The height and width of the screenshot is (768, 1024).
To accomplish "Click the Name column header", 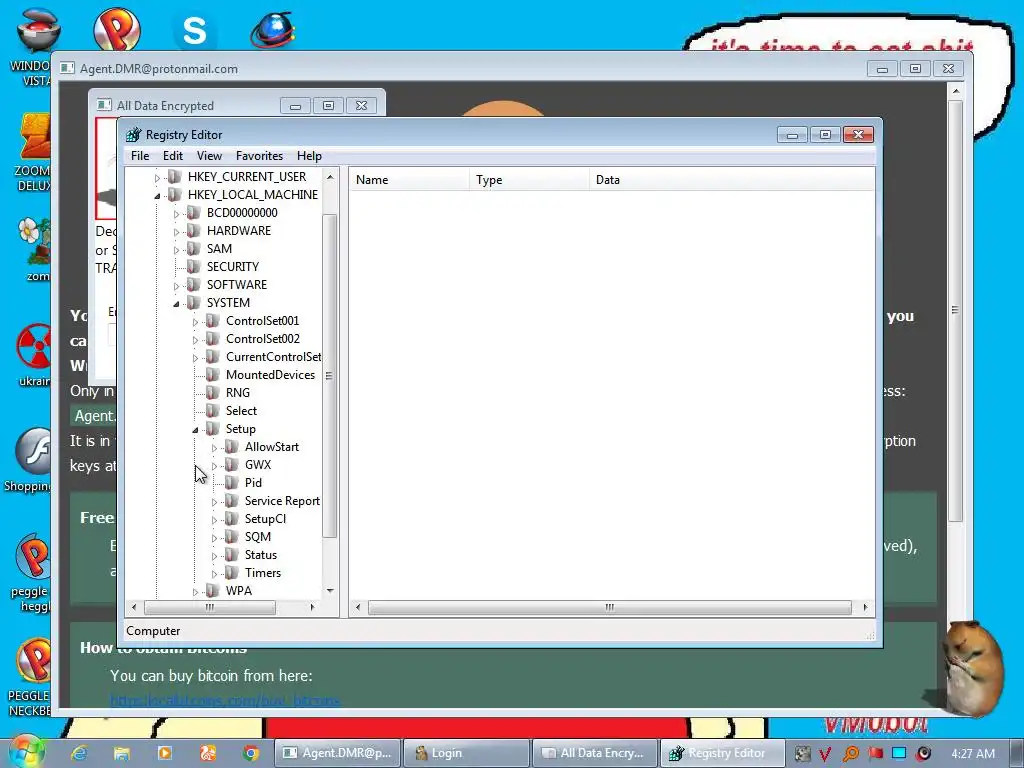I will pos(409,180).
